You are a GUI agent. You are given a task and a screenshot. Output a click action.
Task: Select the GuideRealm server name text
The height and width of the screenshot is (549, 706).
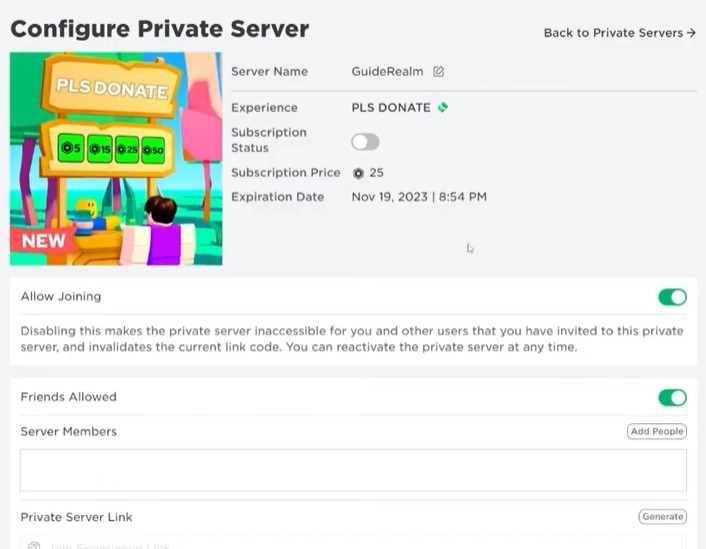click(387, 72)
